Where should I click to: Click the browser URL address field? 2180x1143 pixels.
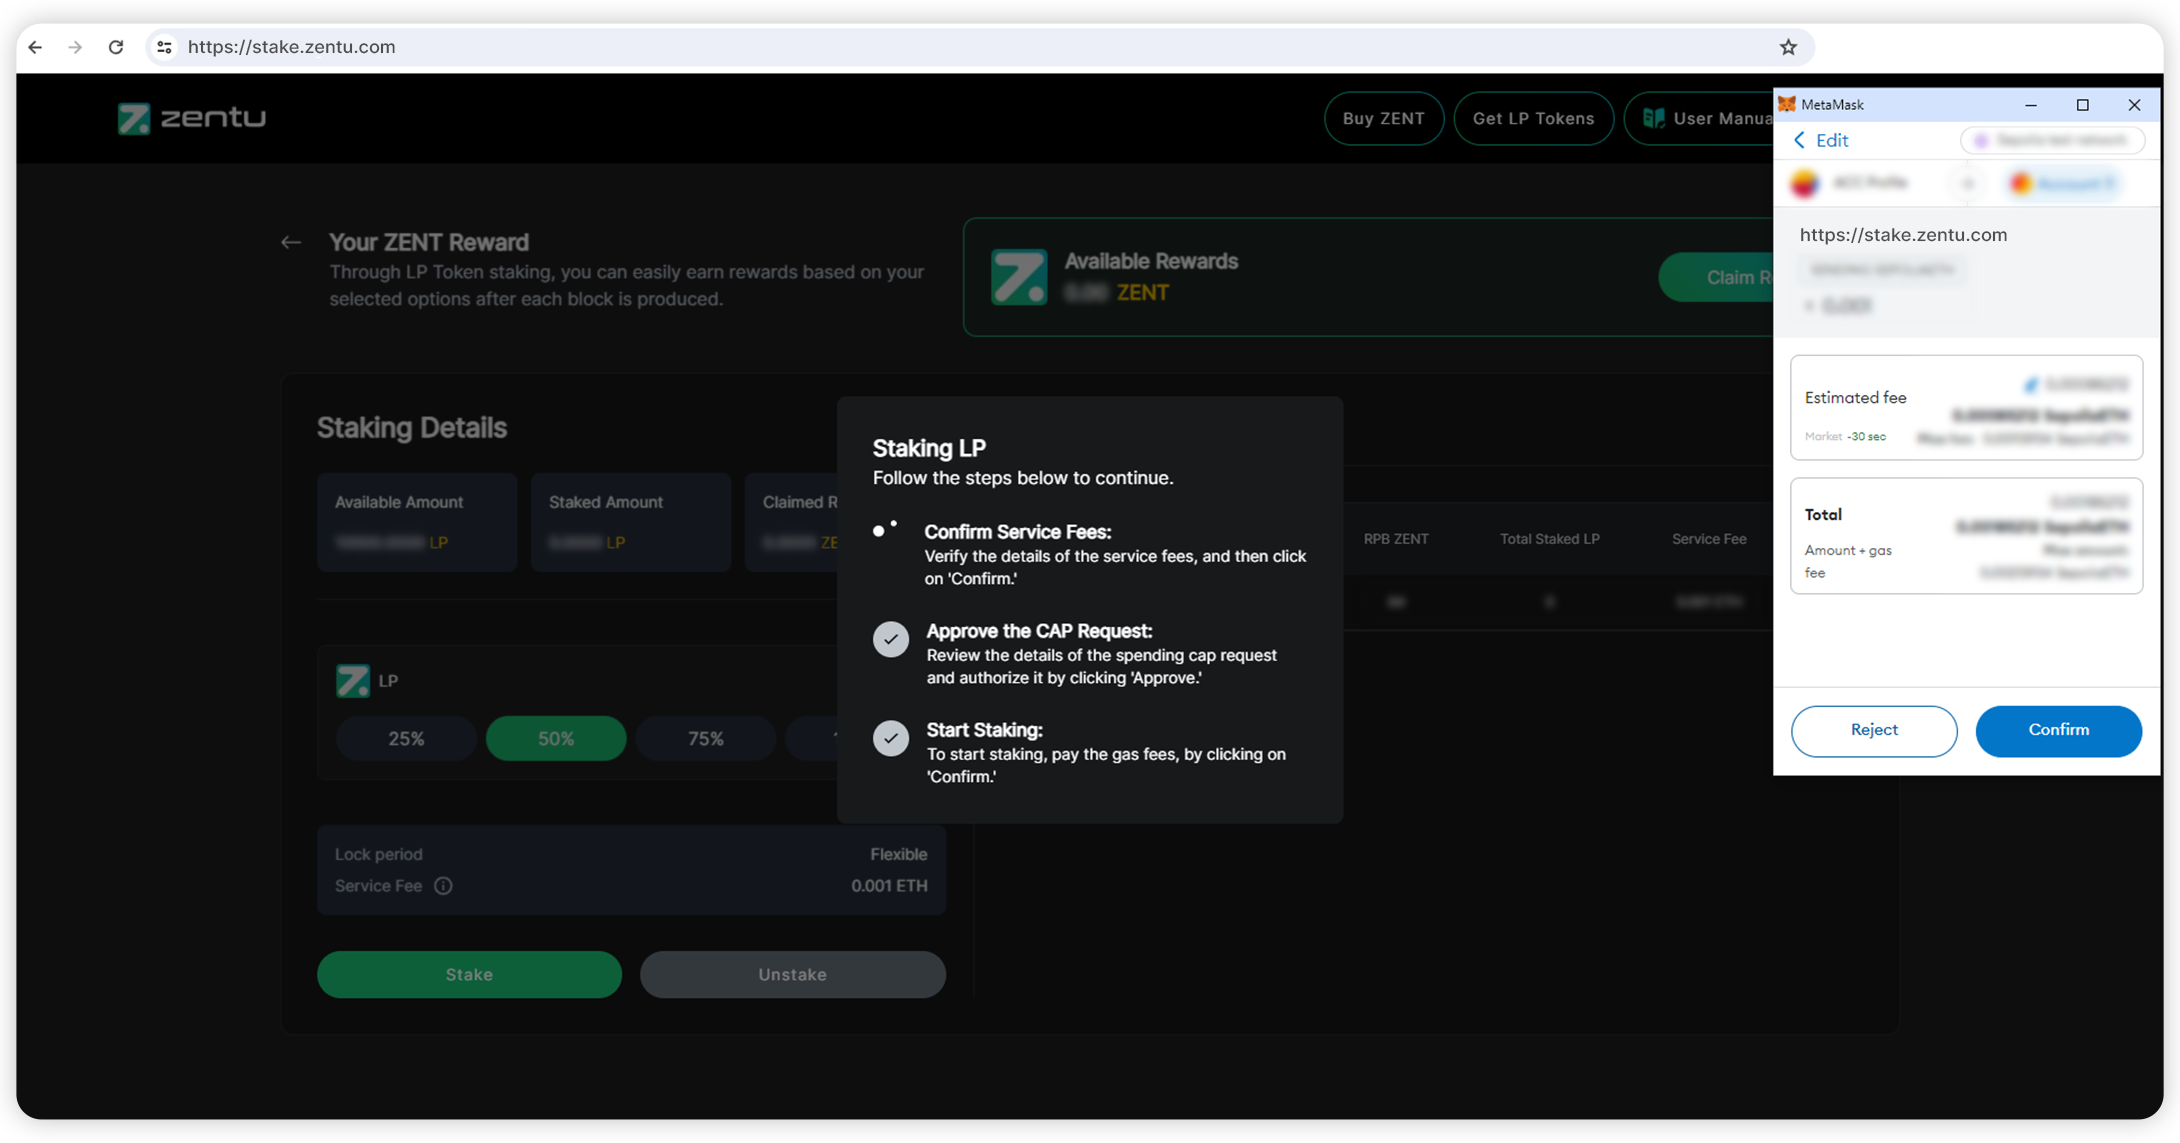point(900,47)
